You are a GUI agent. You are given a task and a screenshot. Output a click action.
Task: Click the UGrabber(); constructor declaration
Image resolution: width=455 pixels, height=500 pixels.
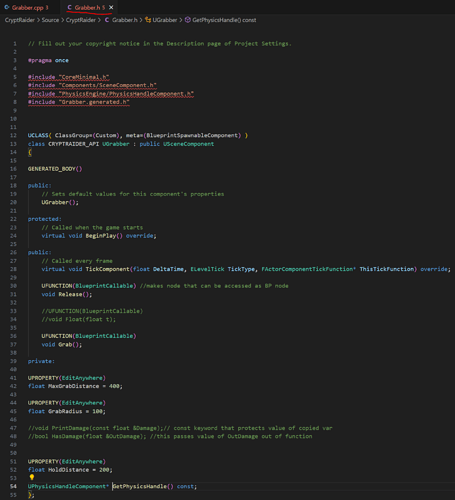[60, 202]
